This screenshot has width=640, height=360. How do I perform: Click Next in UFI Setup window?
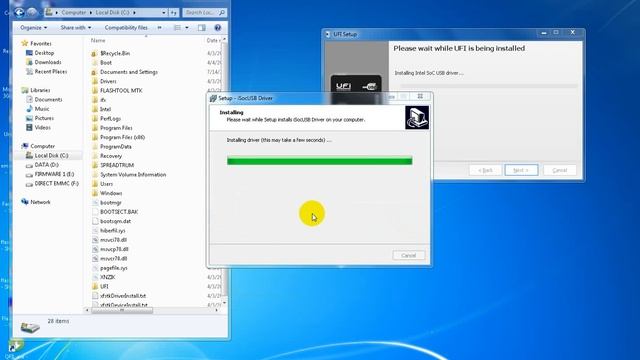click(521, 170)
